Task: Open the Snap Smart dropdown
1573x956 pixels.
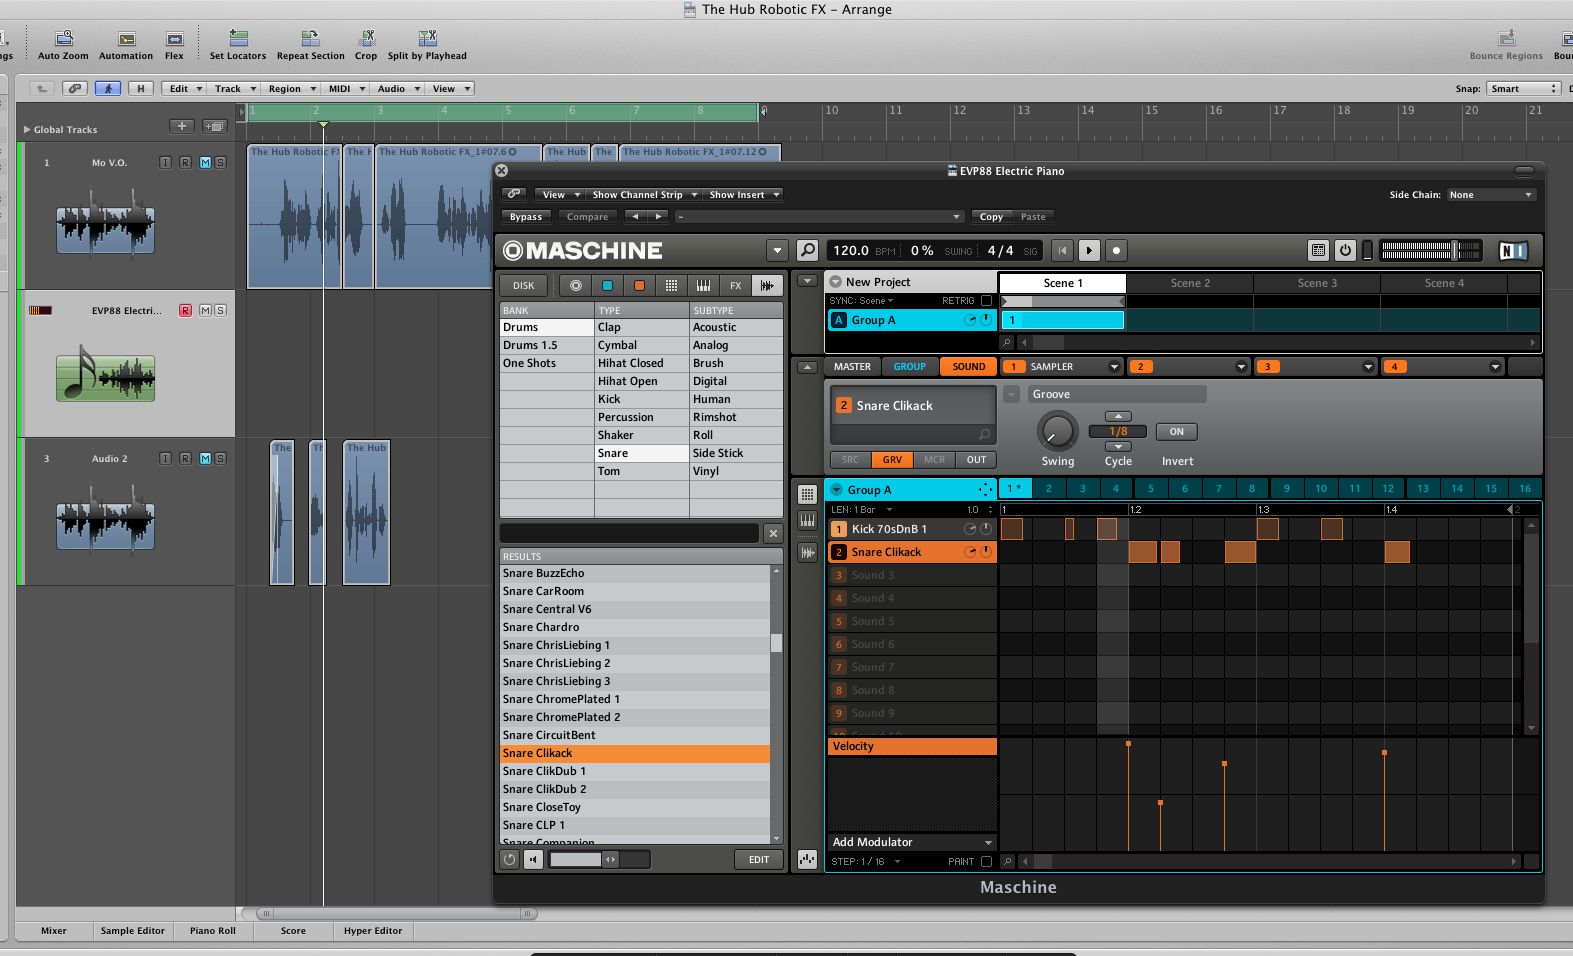Action: click(x=1523, y=88)
